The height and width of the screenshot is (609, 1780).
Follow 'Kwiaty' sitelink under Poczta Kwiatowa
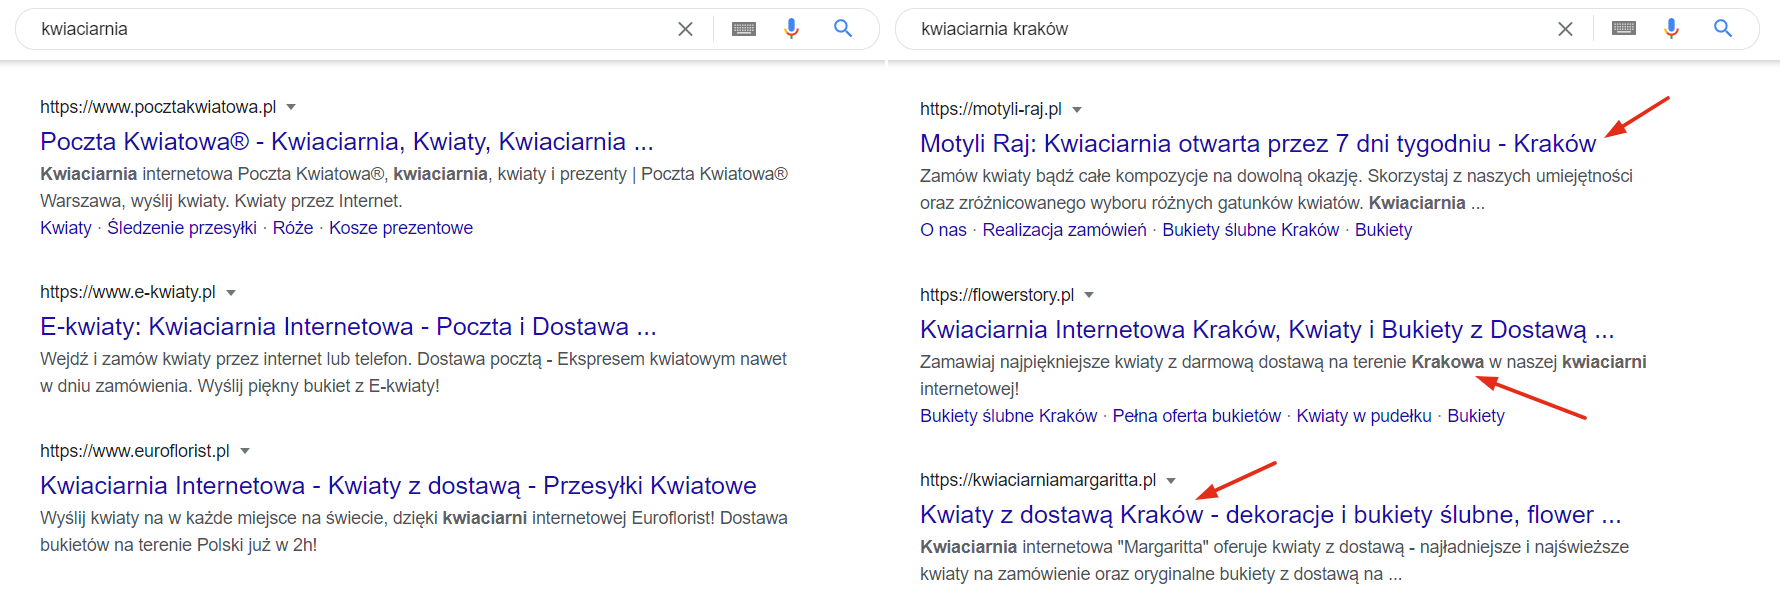click(x=66, y=228)
